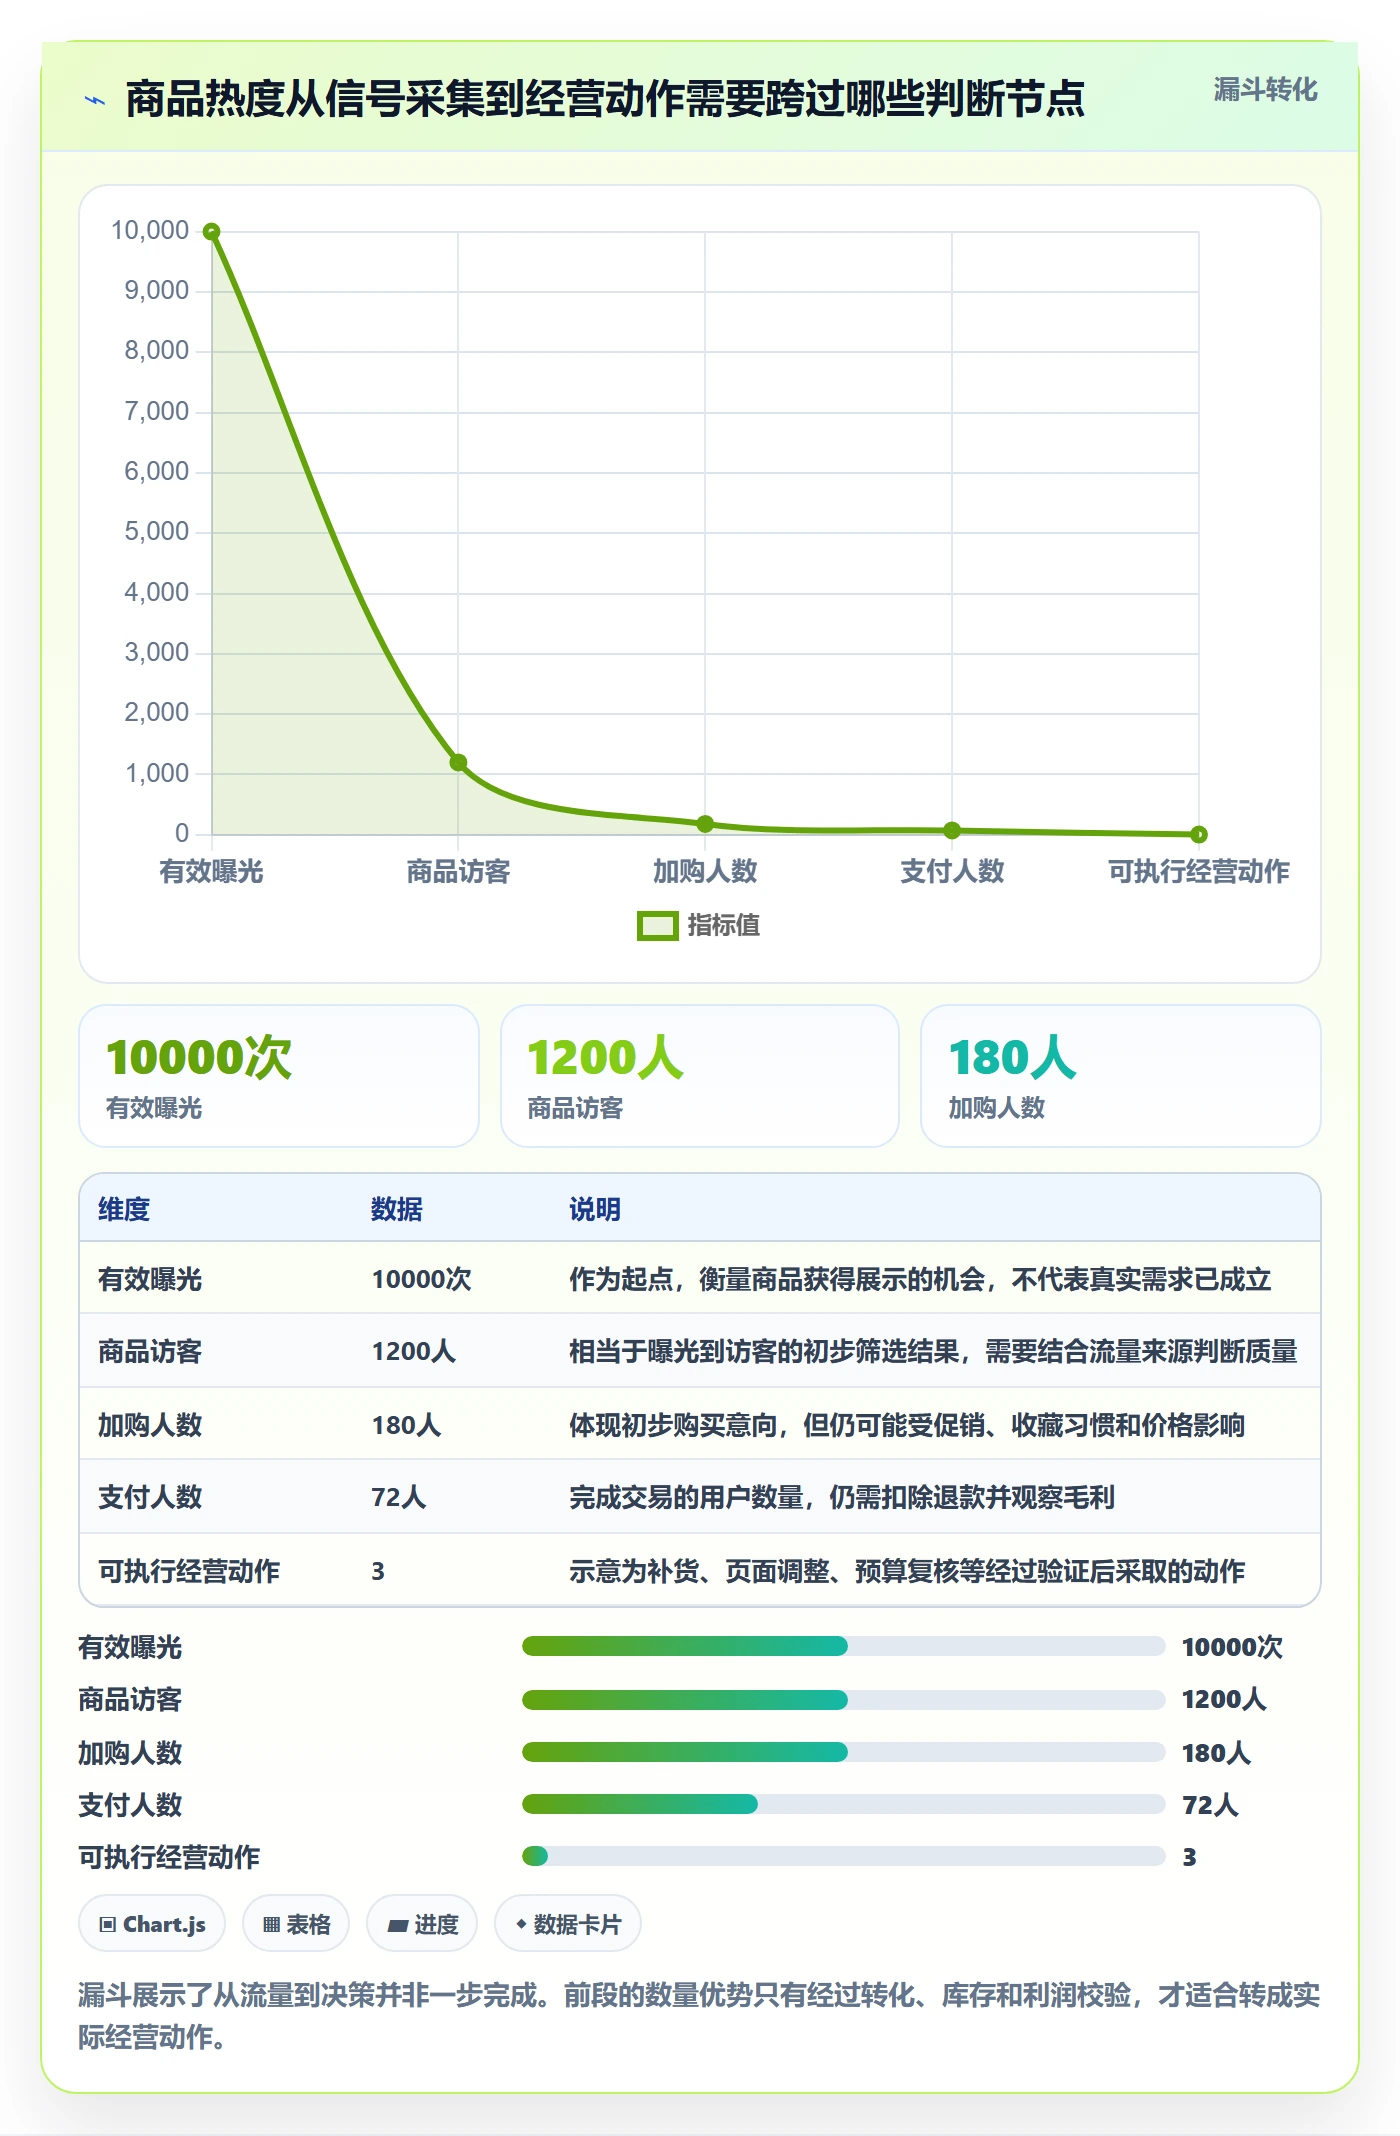Select the 加购人数 table row cell
The width and height of the screenshot is (1400, 2136).
(150, 1425)
